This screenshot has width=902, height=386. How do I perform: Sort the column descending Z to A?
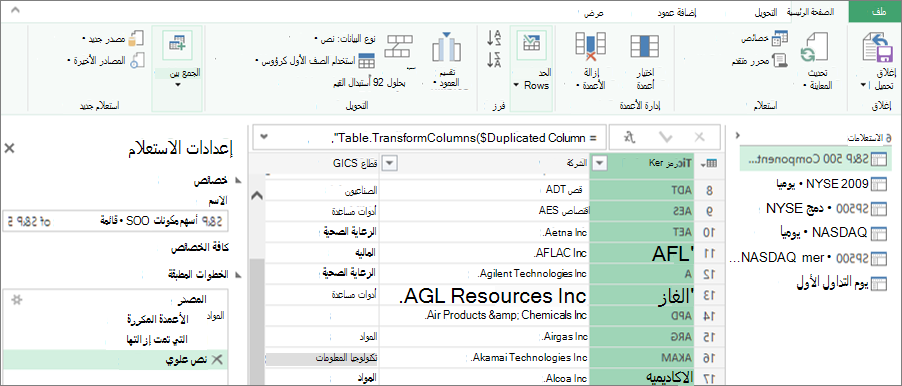494,60
